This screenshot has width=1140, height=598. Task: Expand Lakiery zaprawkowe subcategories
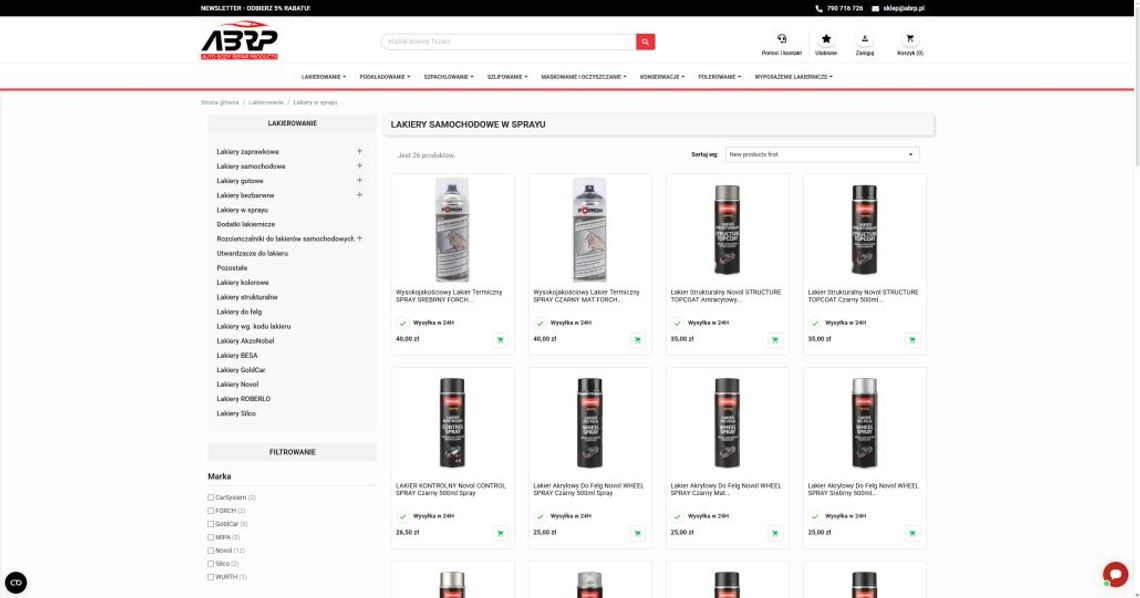(x=359, y=151)
